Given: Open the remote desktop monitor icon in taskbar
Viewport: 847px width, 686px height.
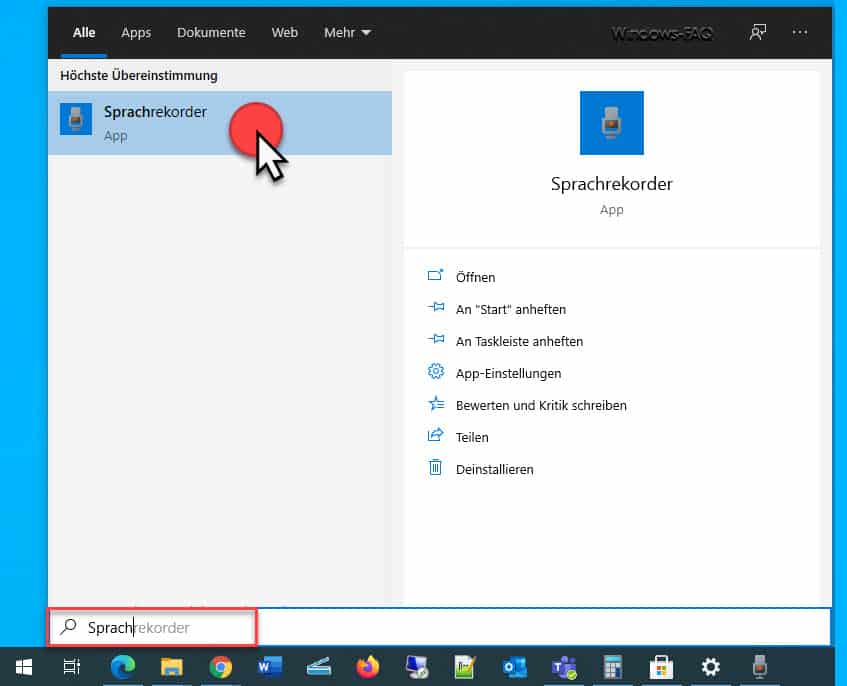Looking at the screenshot, I should tap(416, 667).
